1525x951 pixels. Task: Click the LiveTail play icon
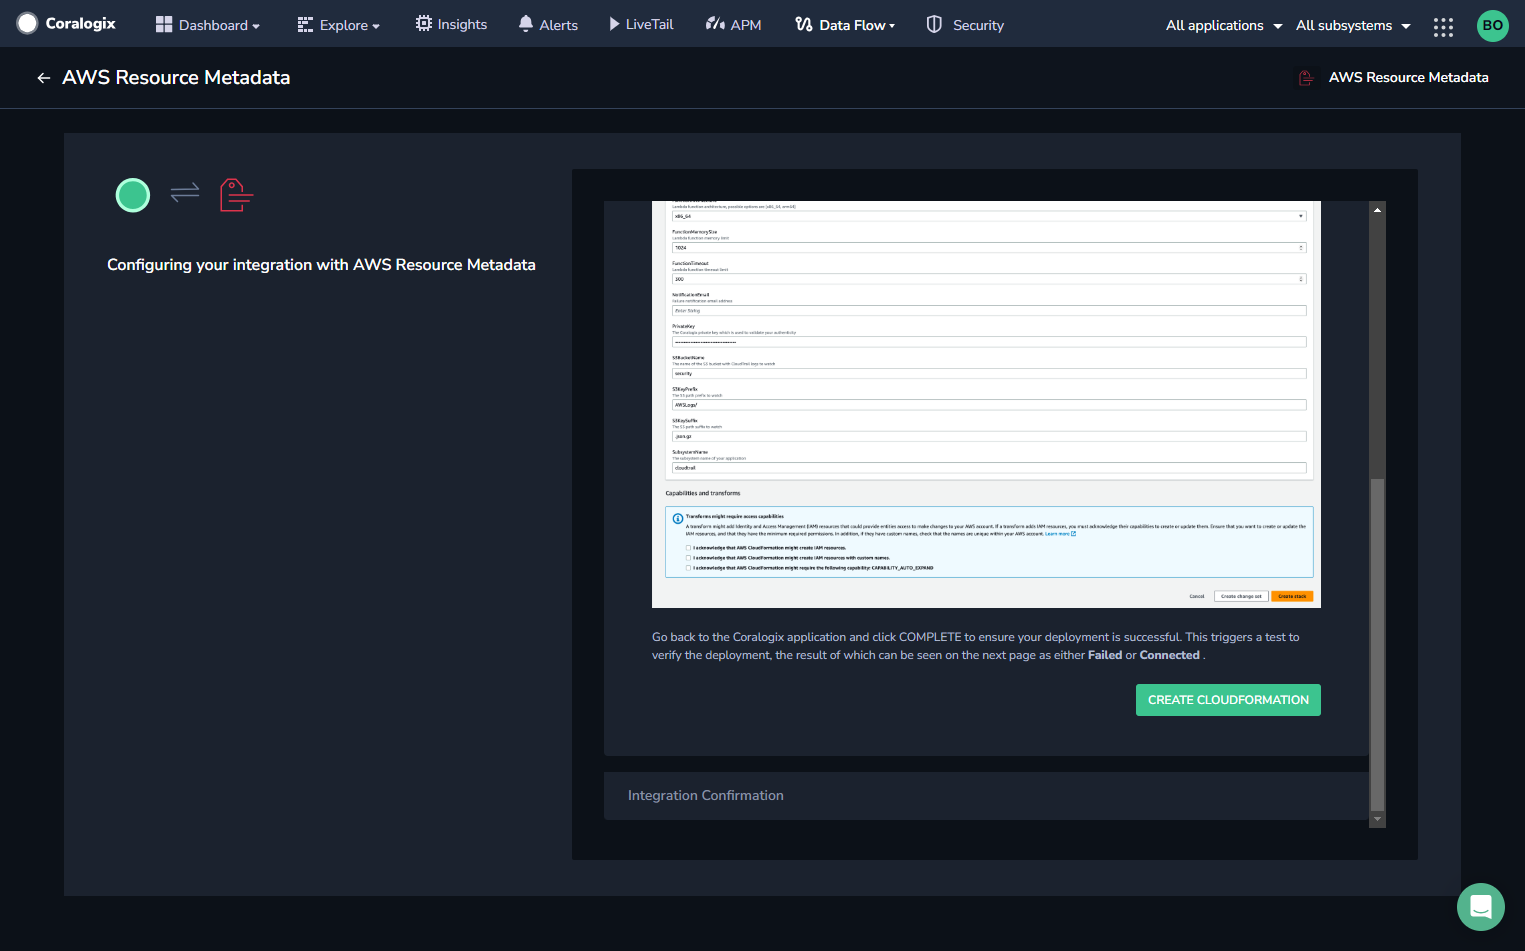[614, 24]
